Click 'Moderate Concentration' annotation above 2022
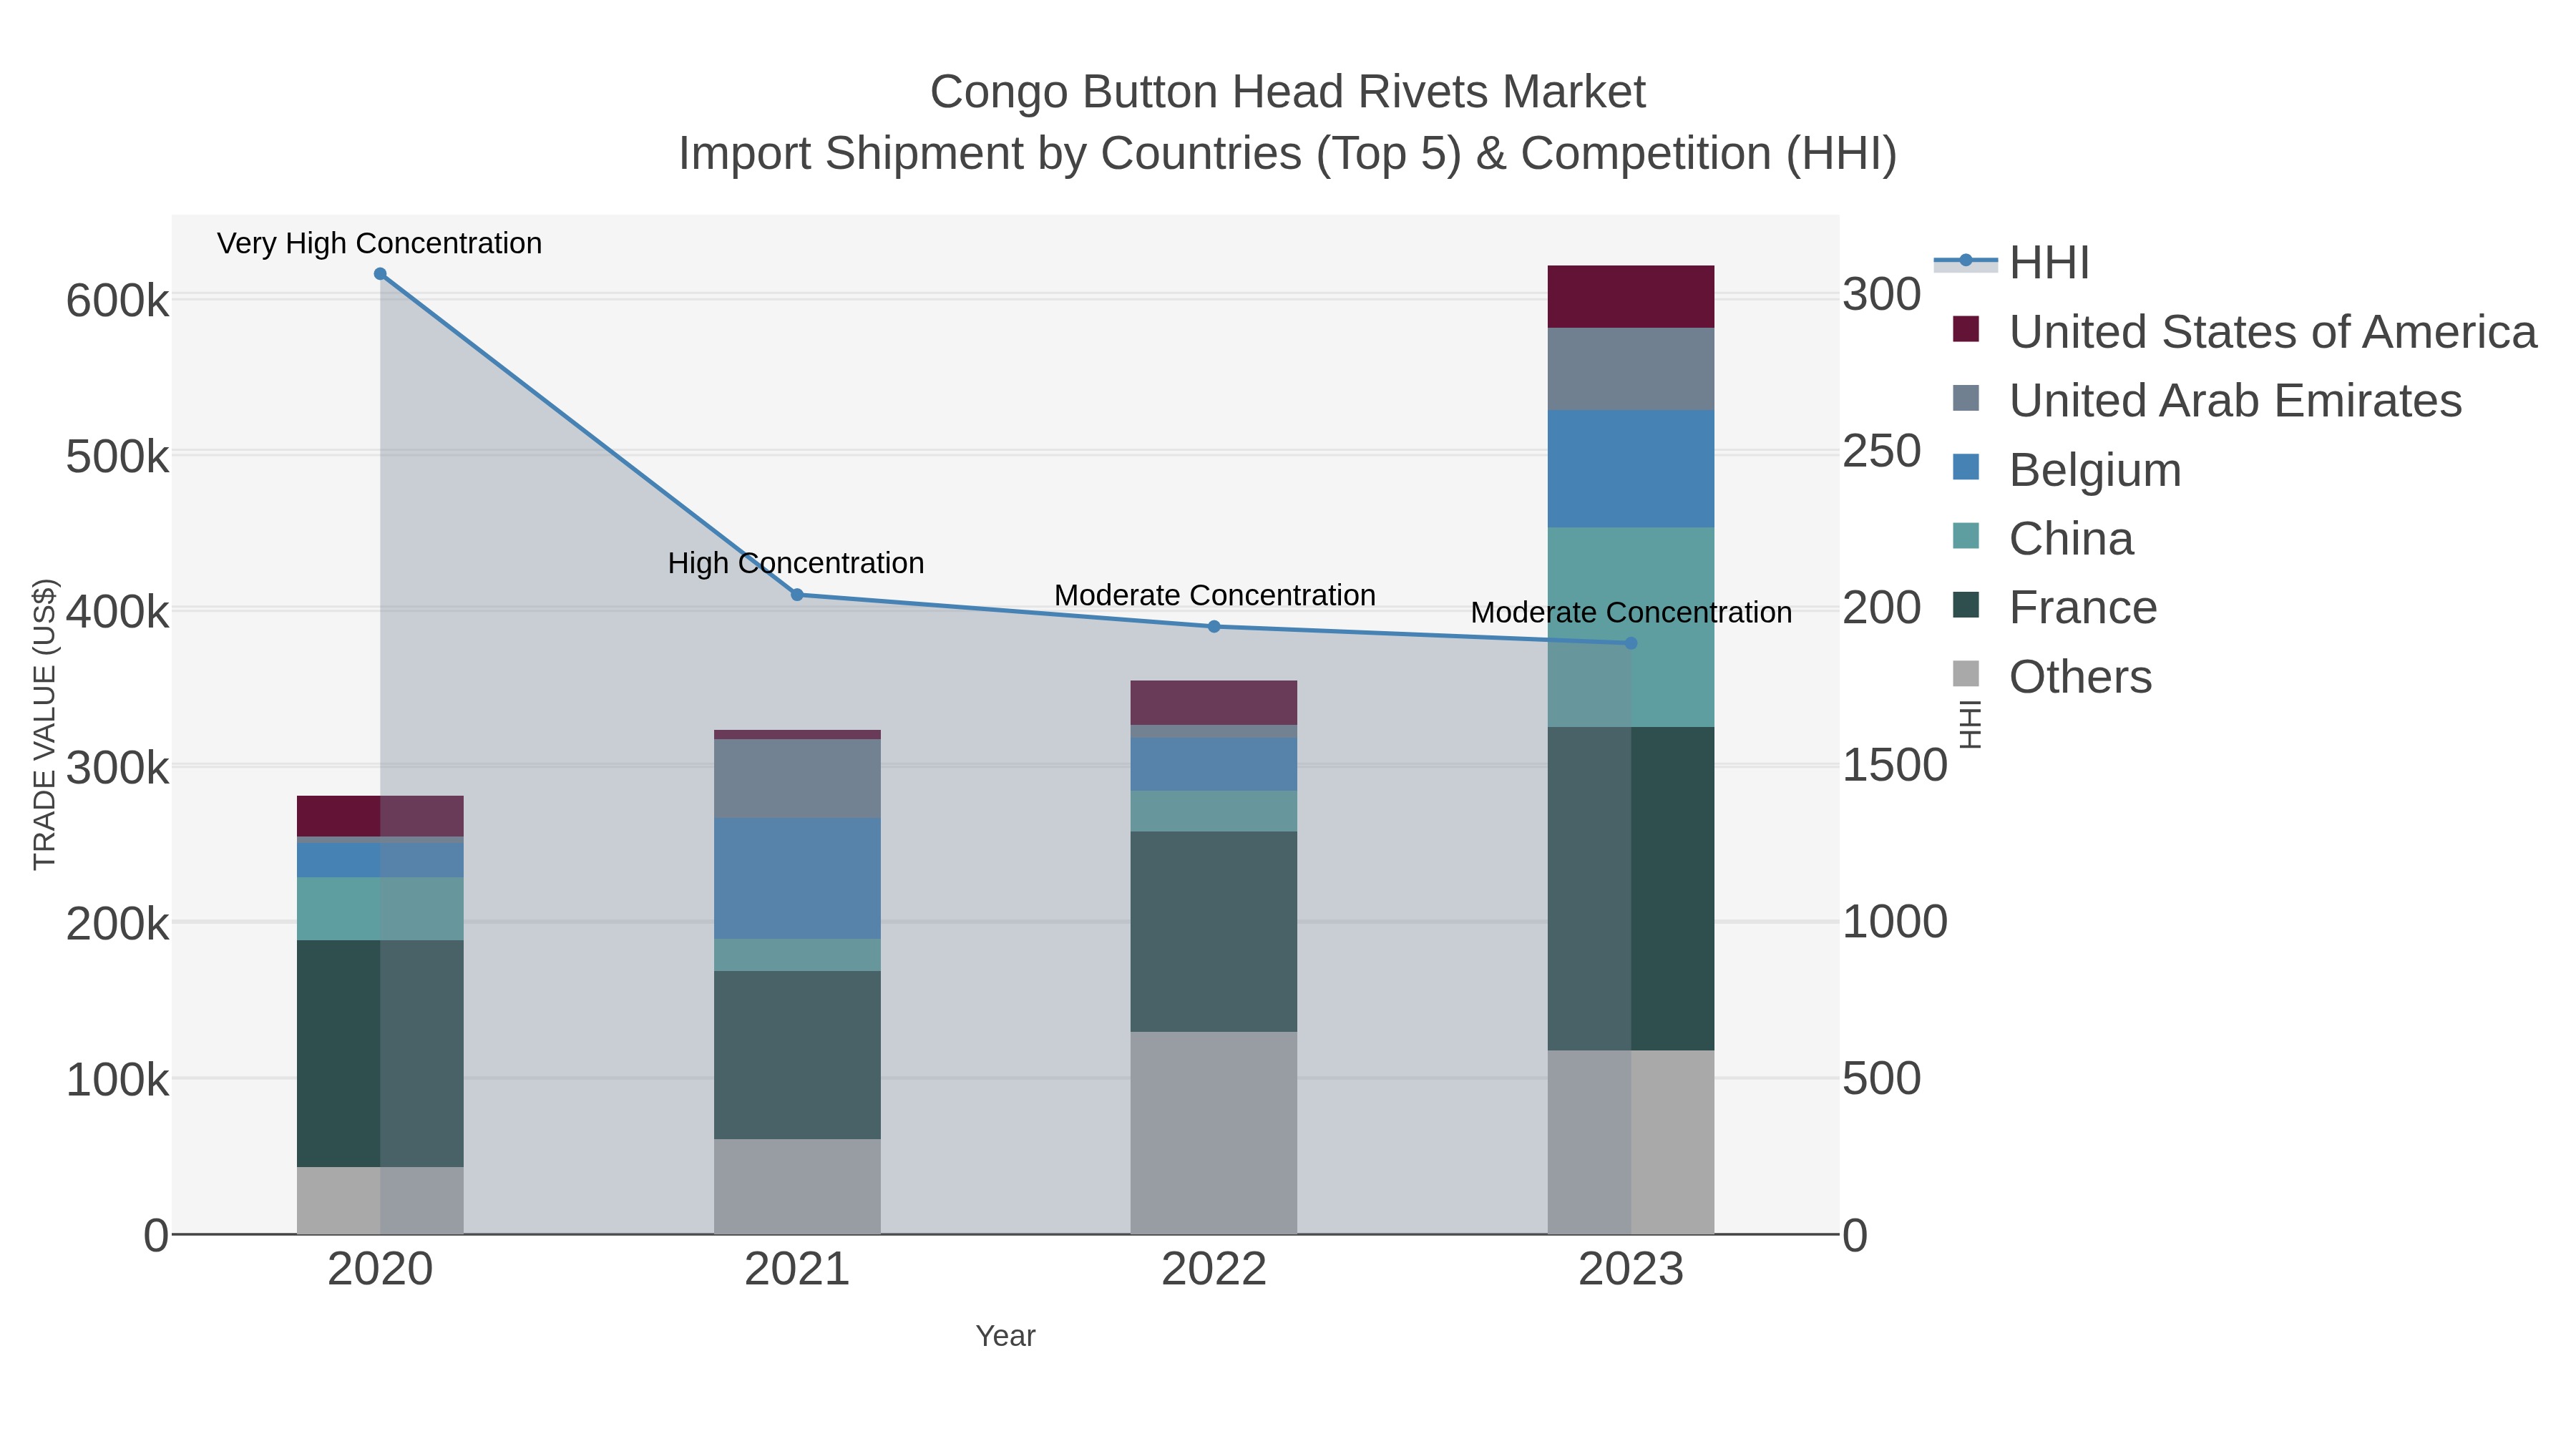 (1215, 595)
